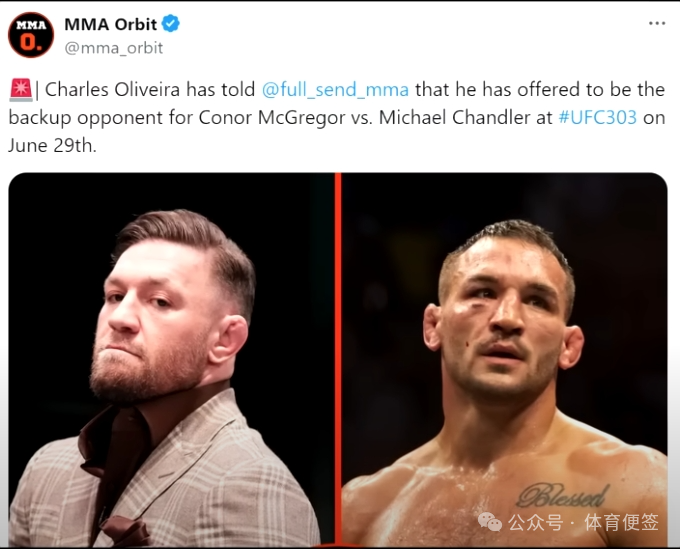
Task: Click the "Blessed" tattoo script on chest
Action: [x=562, y=494]
